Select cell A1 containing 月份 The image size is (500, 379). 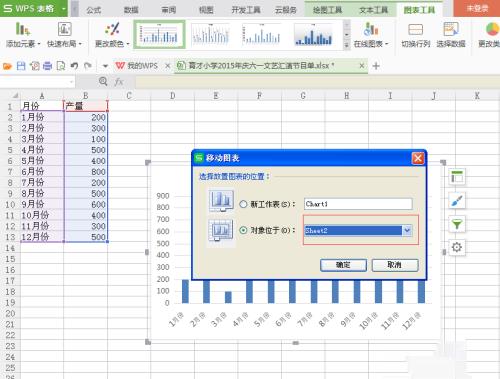42,106
